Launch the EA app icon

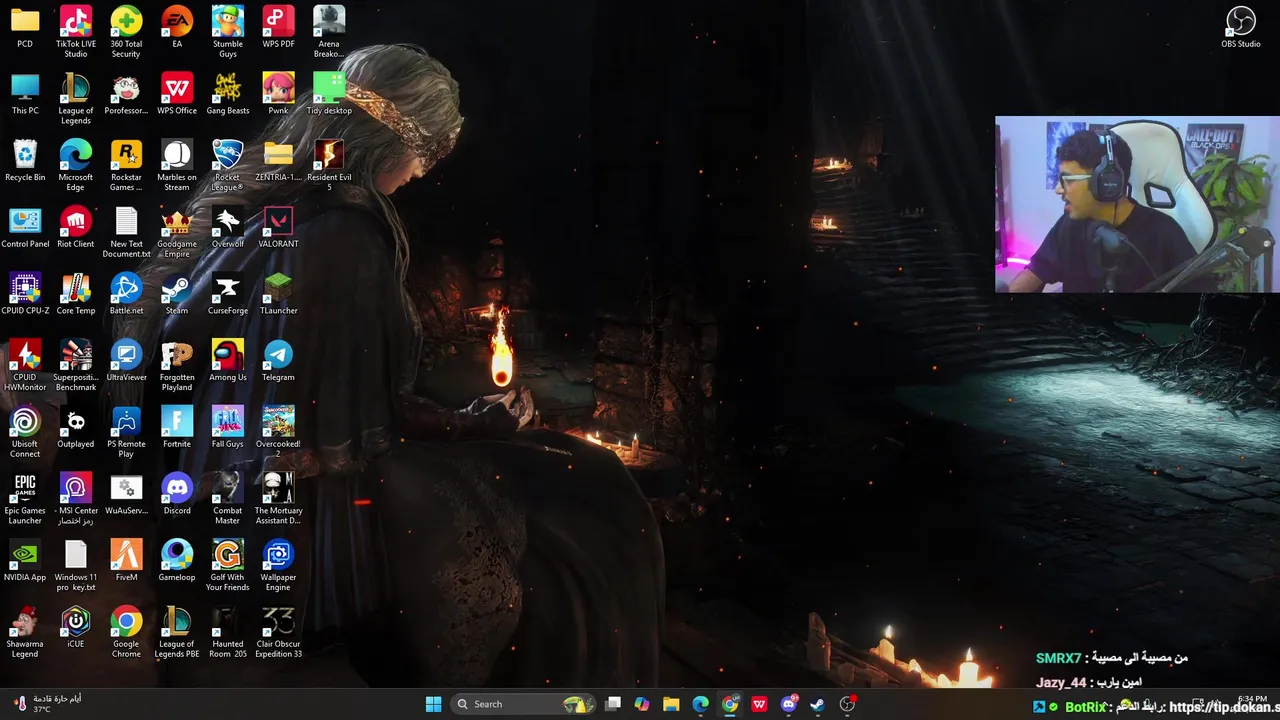point(177,27)
